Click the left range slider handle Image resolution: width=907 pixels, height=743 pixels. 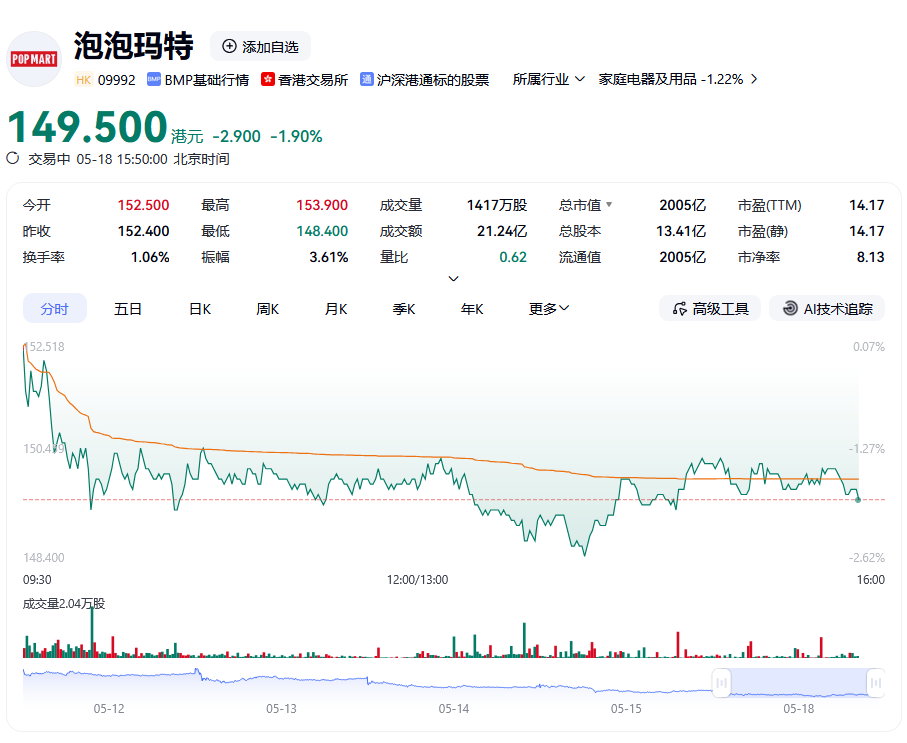pyautogui.click(x=721, y=683)
